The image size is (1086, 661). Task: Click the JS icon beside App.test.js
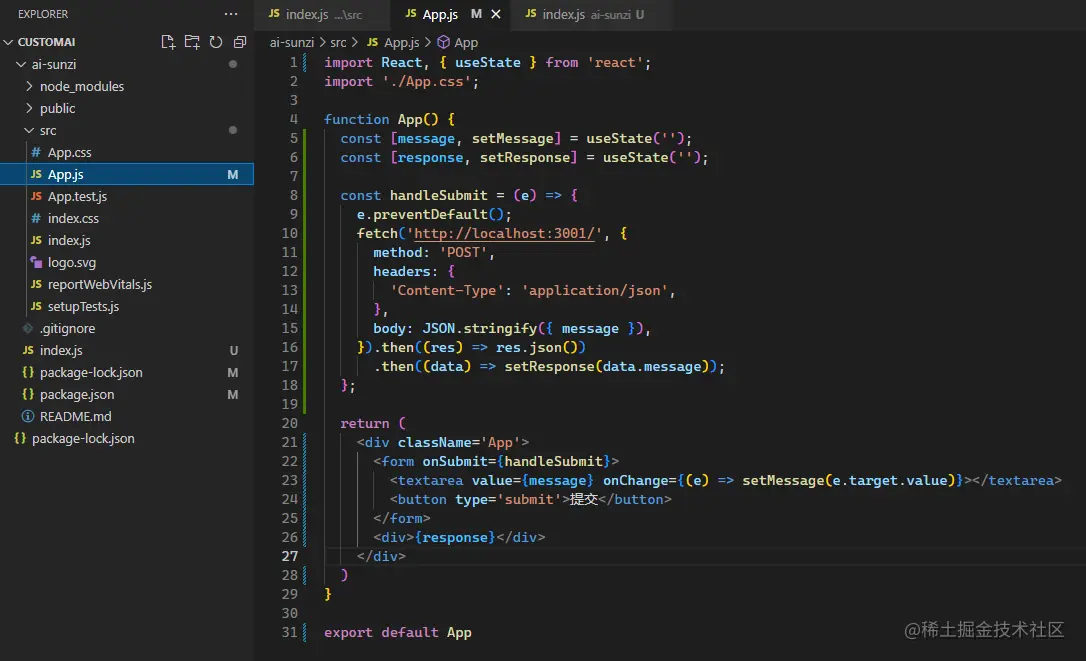pos(36,197)
